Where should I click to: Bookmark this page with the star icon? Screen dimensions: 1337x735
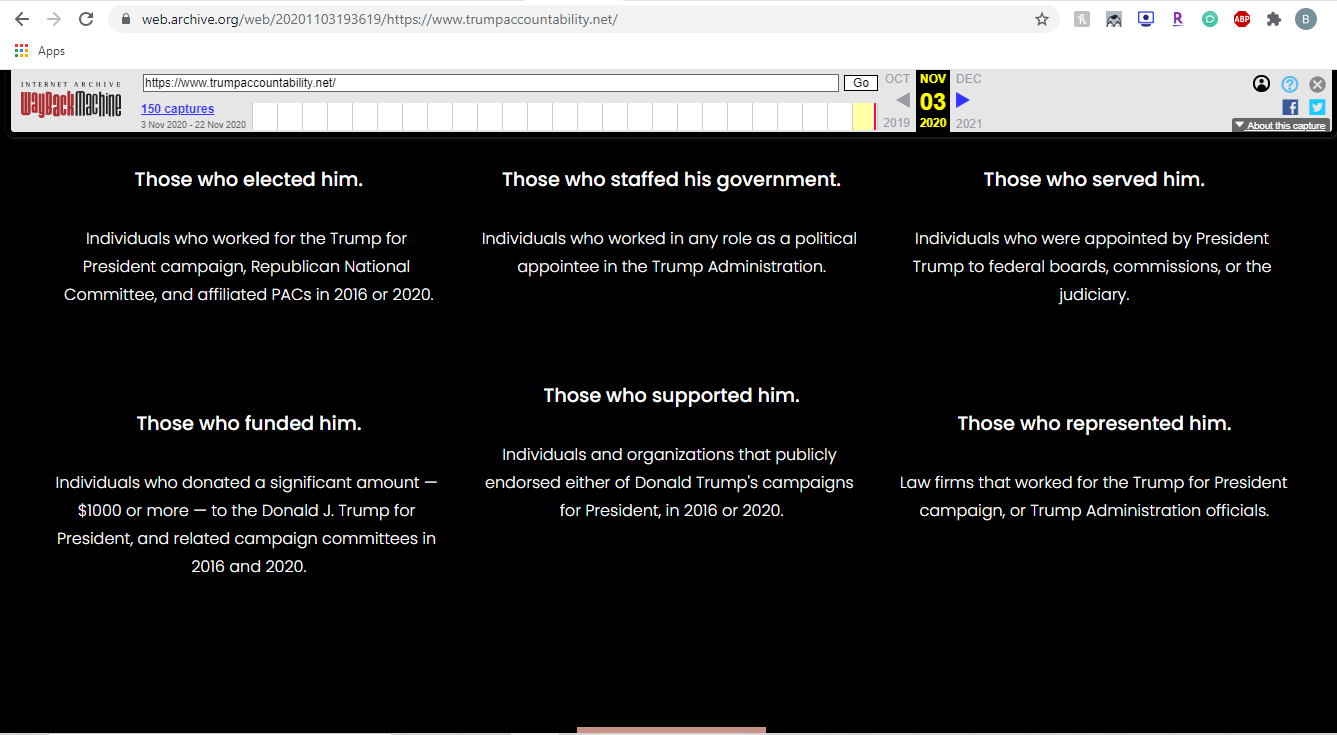1042,19
